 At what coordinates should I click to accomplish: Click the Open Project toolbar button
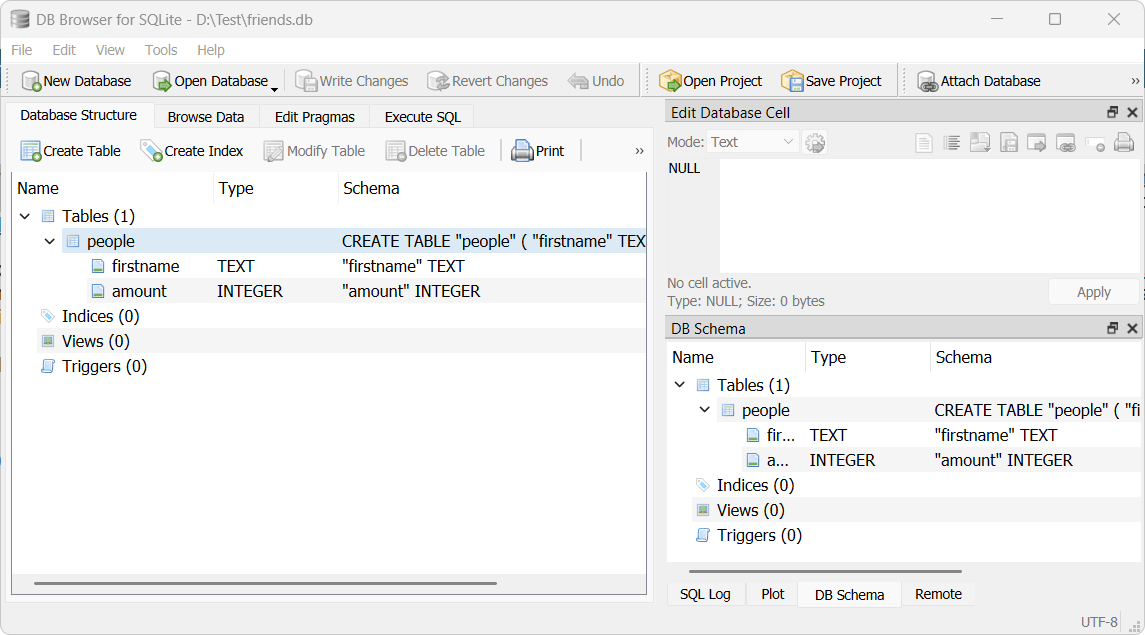point(711,81)
